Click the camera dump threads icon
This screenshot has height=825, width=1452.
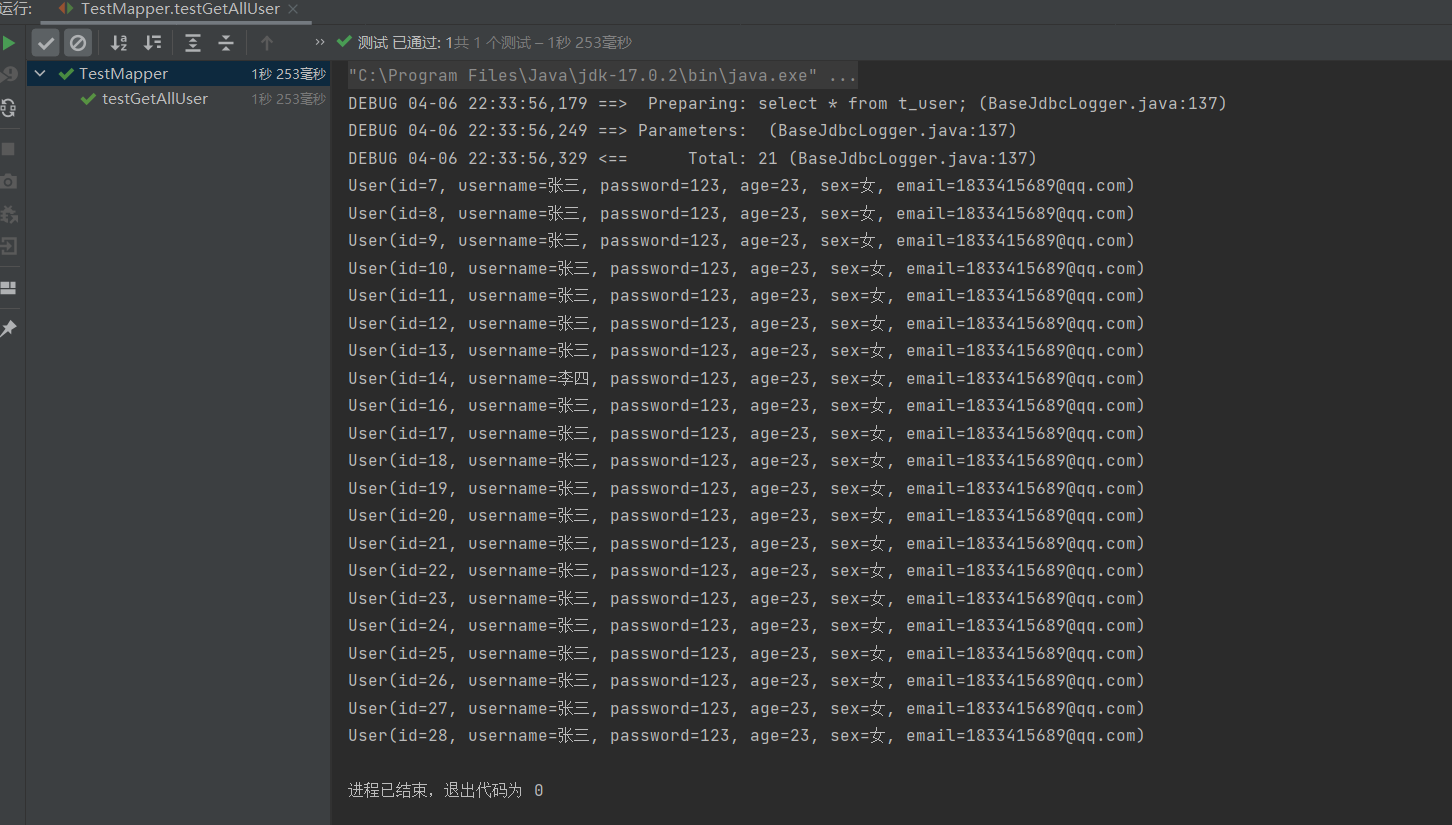pyautogui.click(x=8, y=181)
